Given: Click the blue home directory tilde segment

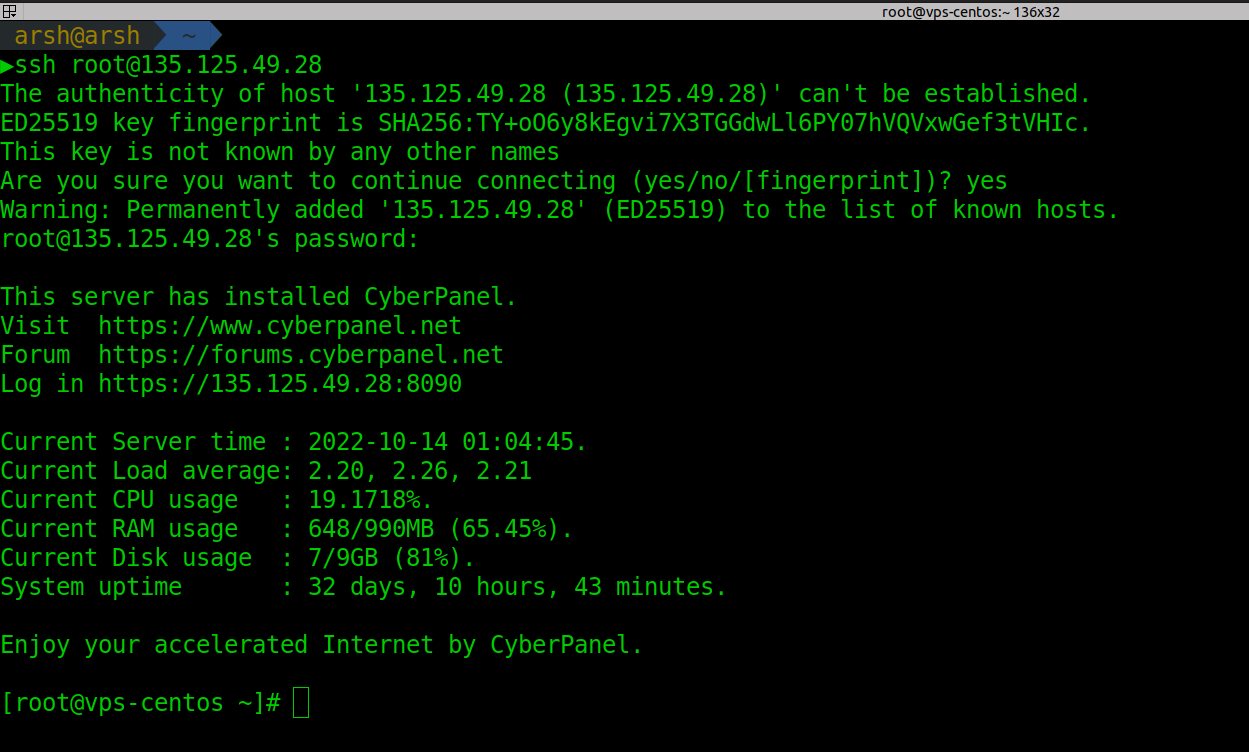Looking at the screenshot, I should 189,37.
